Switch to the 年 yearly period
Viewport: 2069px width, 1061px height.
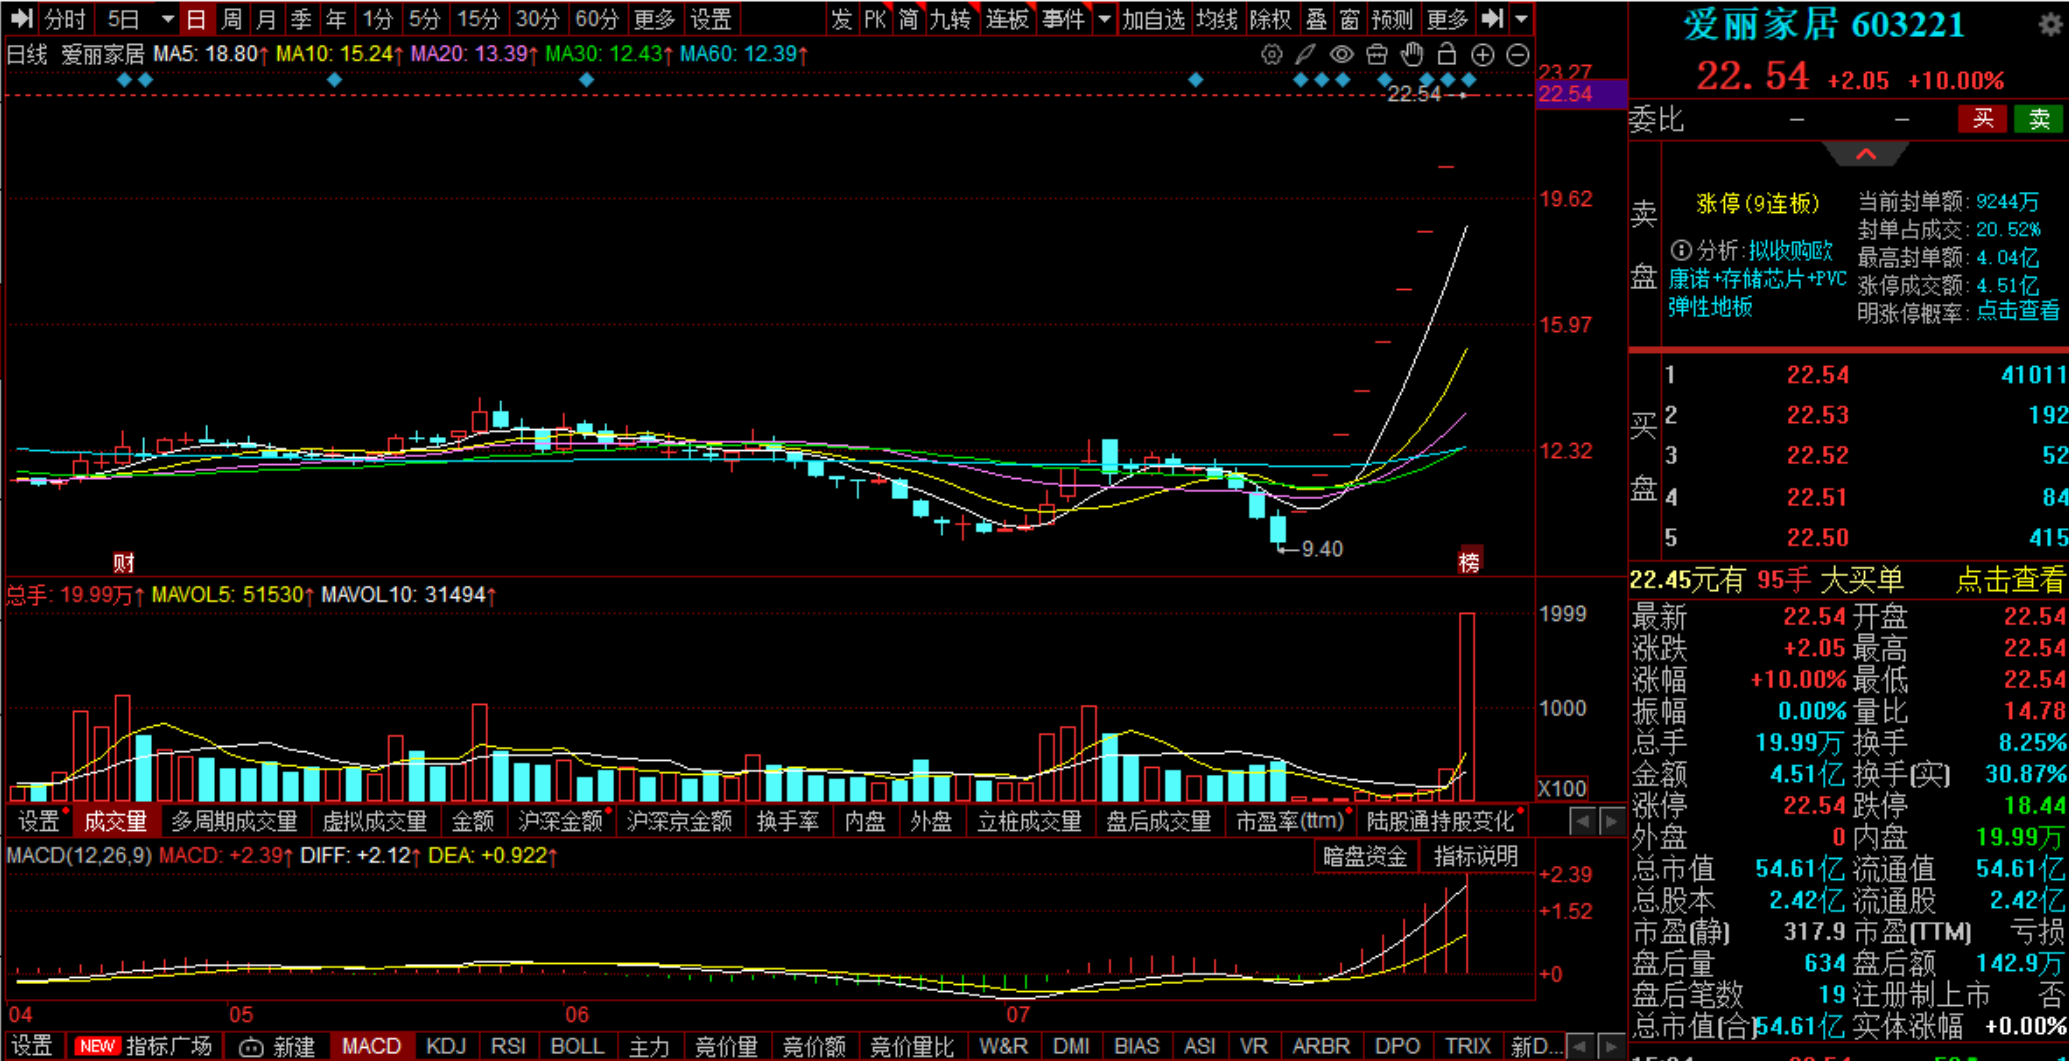[336, 18]
